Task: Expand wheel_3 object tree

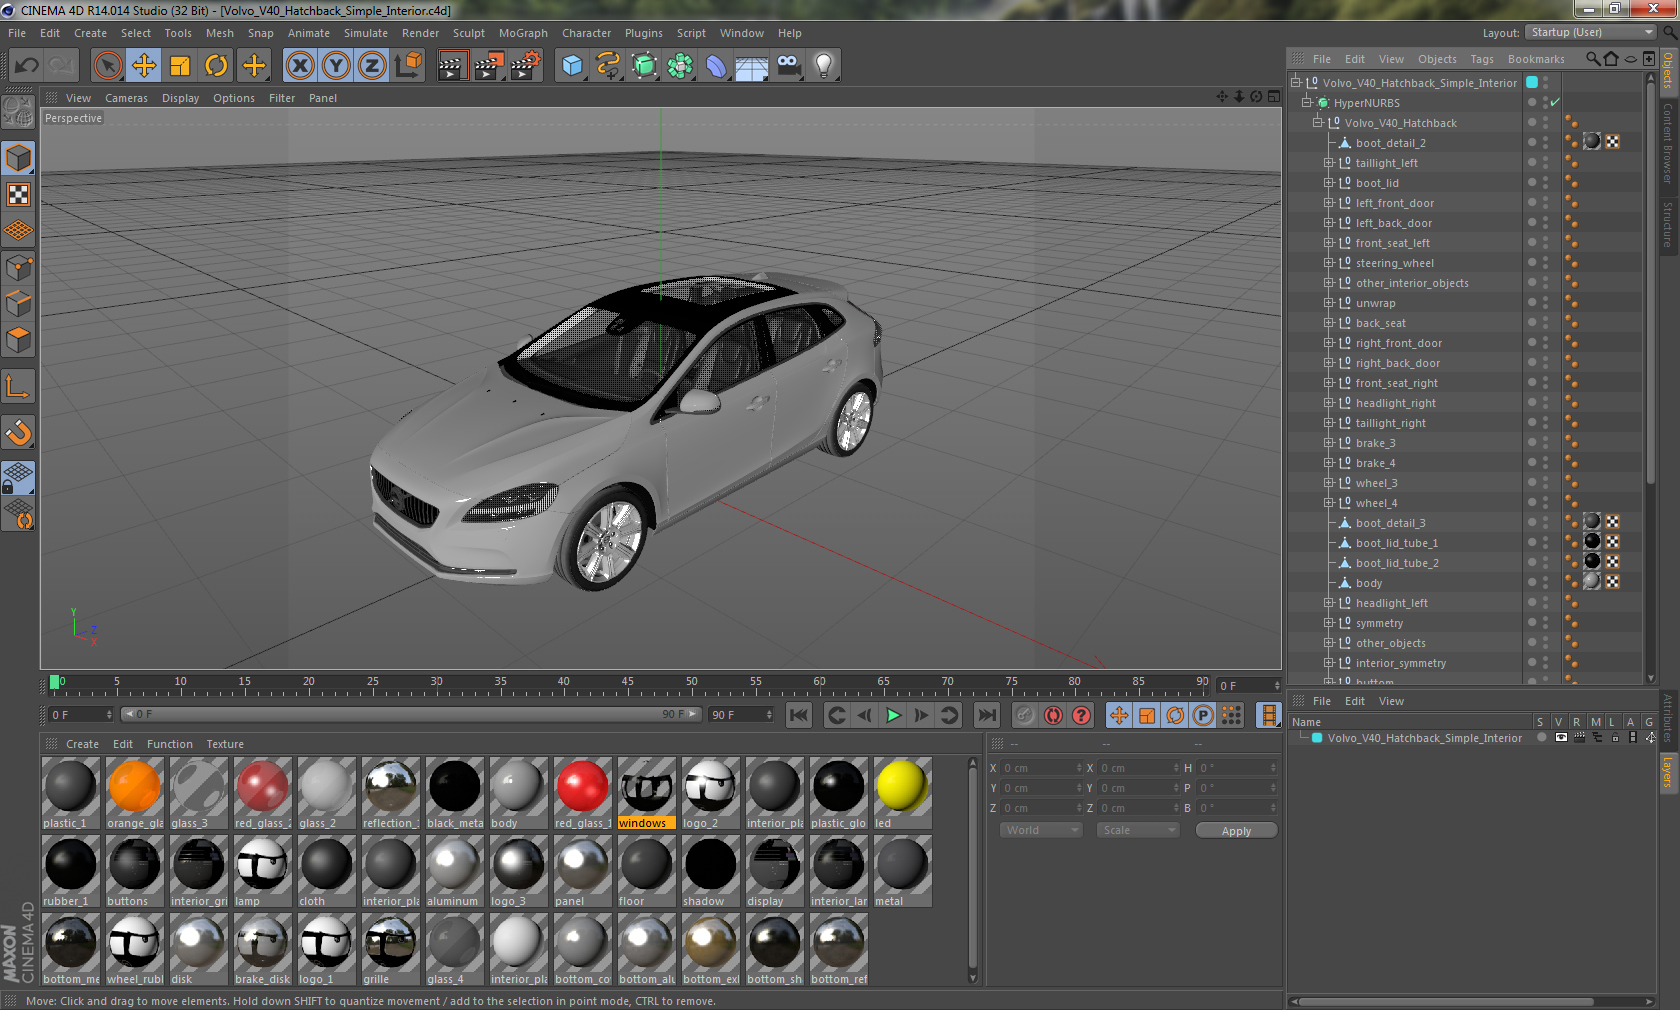Action: 1328,483
